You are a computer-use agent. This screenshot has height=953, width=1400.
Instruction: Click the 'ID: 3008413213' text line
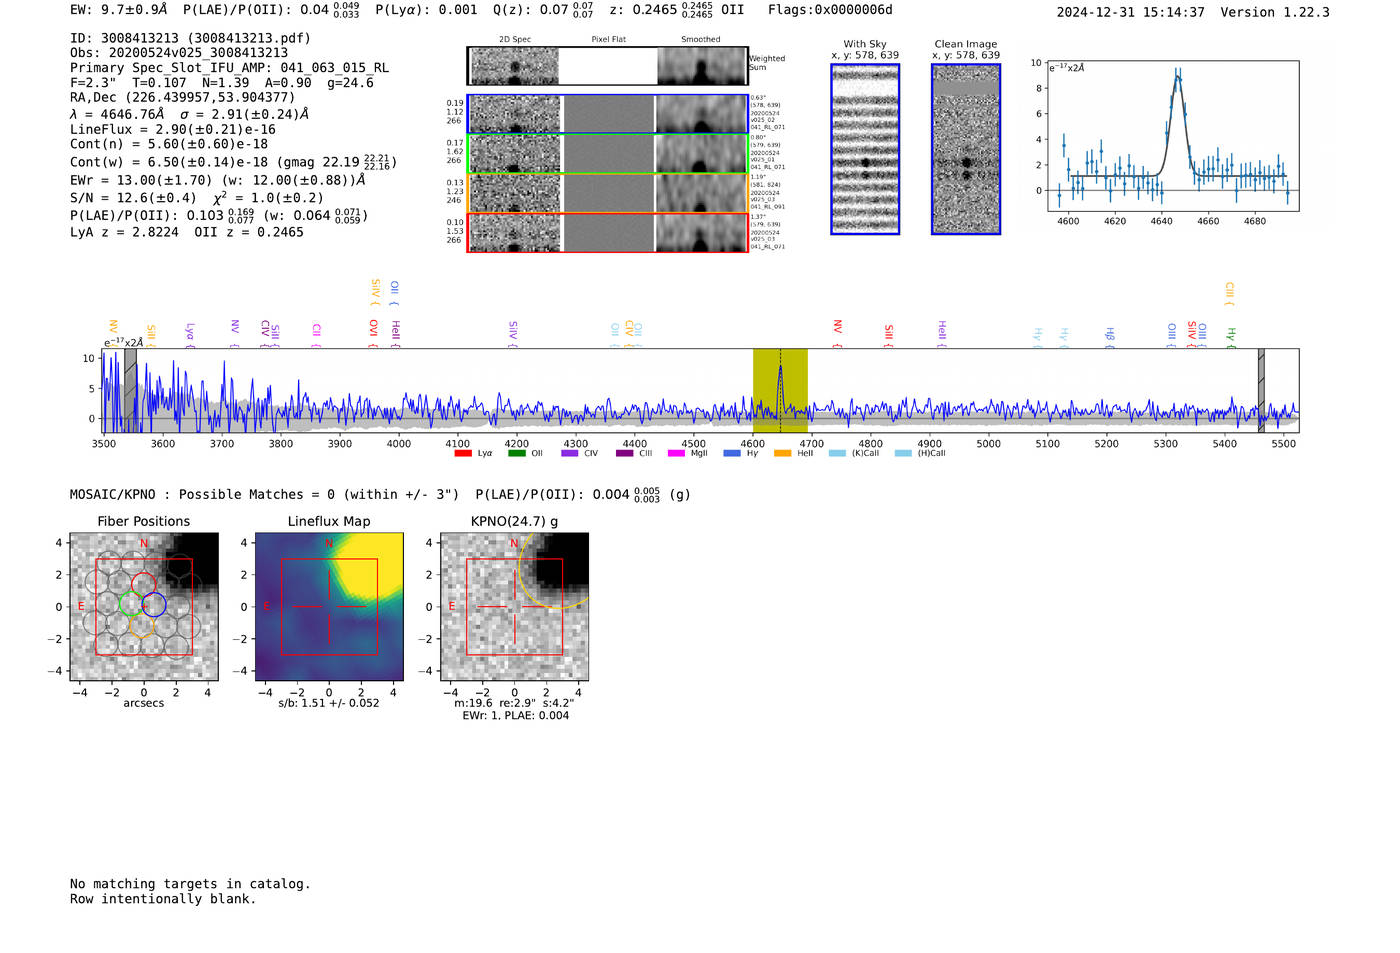[x=190, y=38]
